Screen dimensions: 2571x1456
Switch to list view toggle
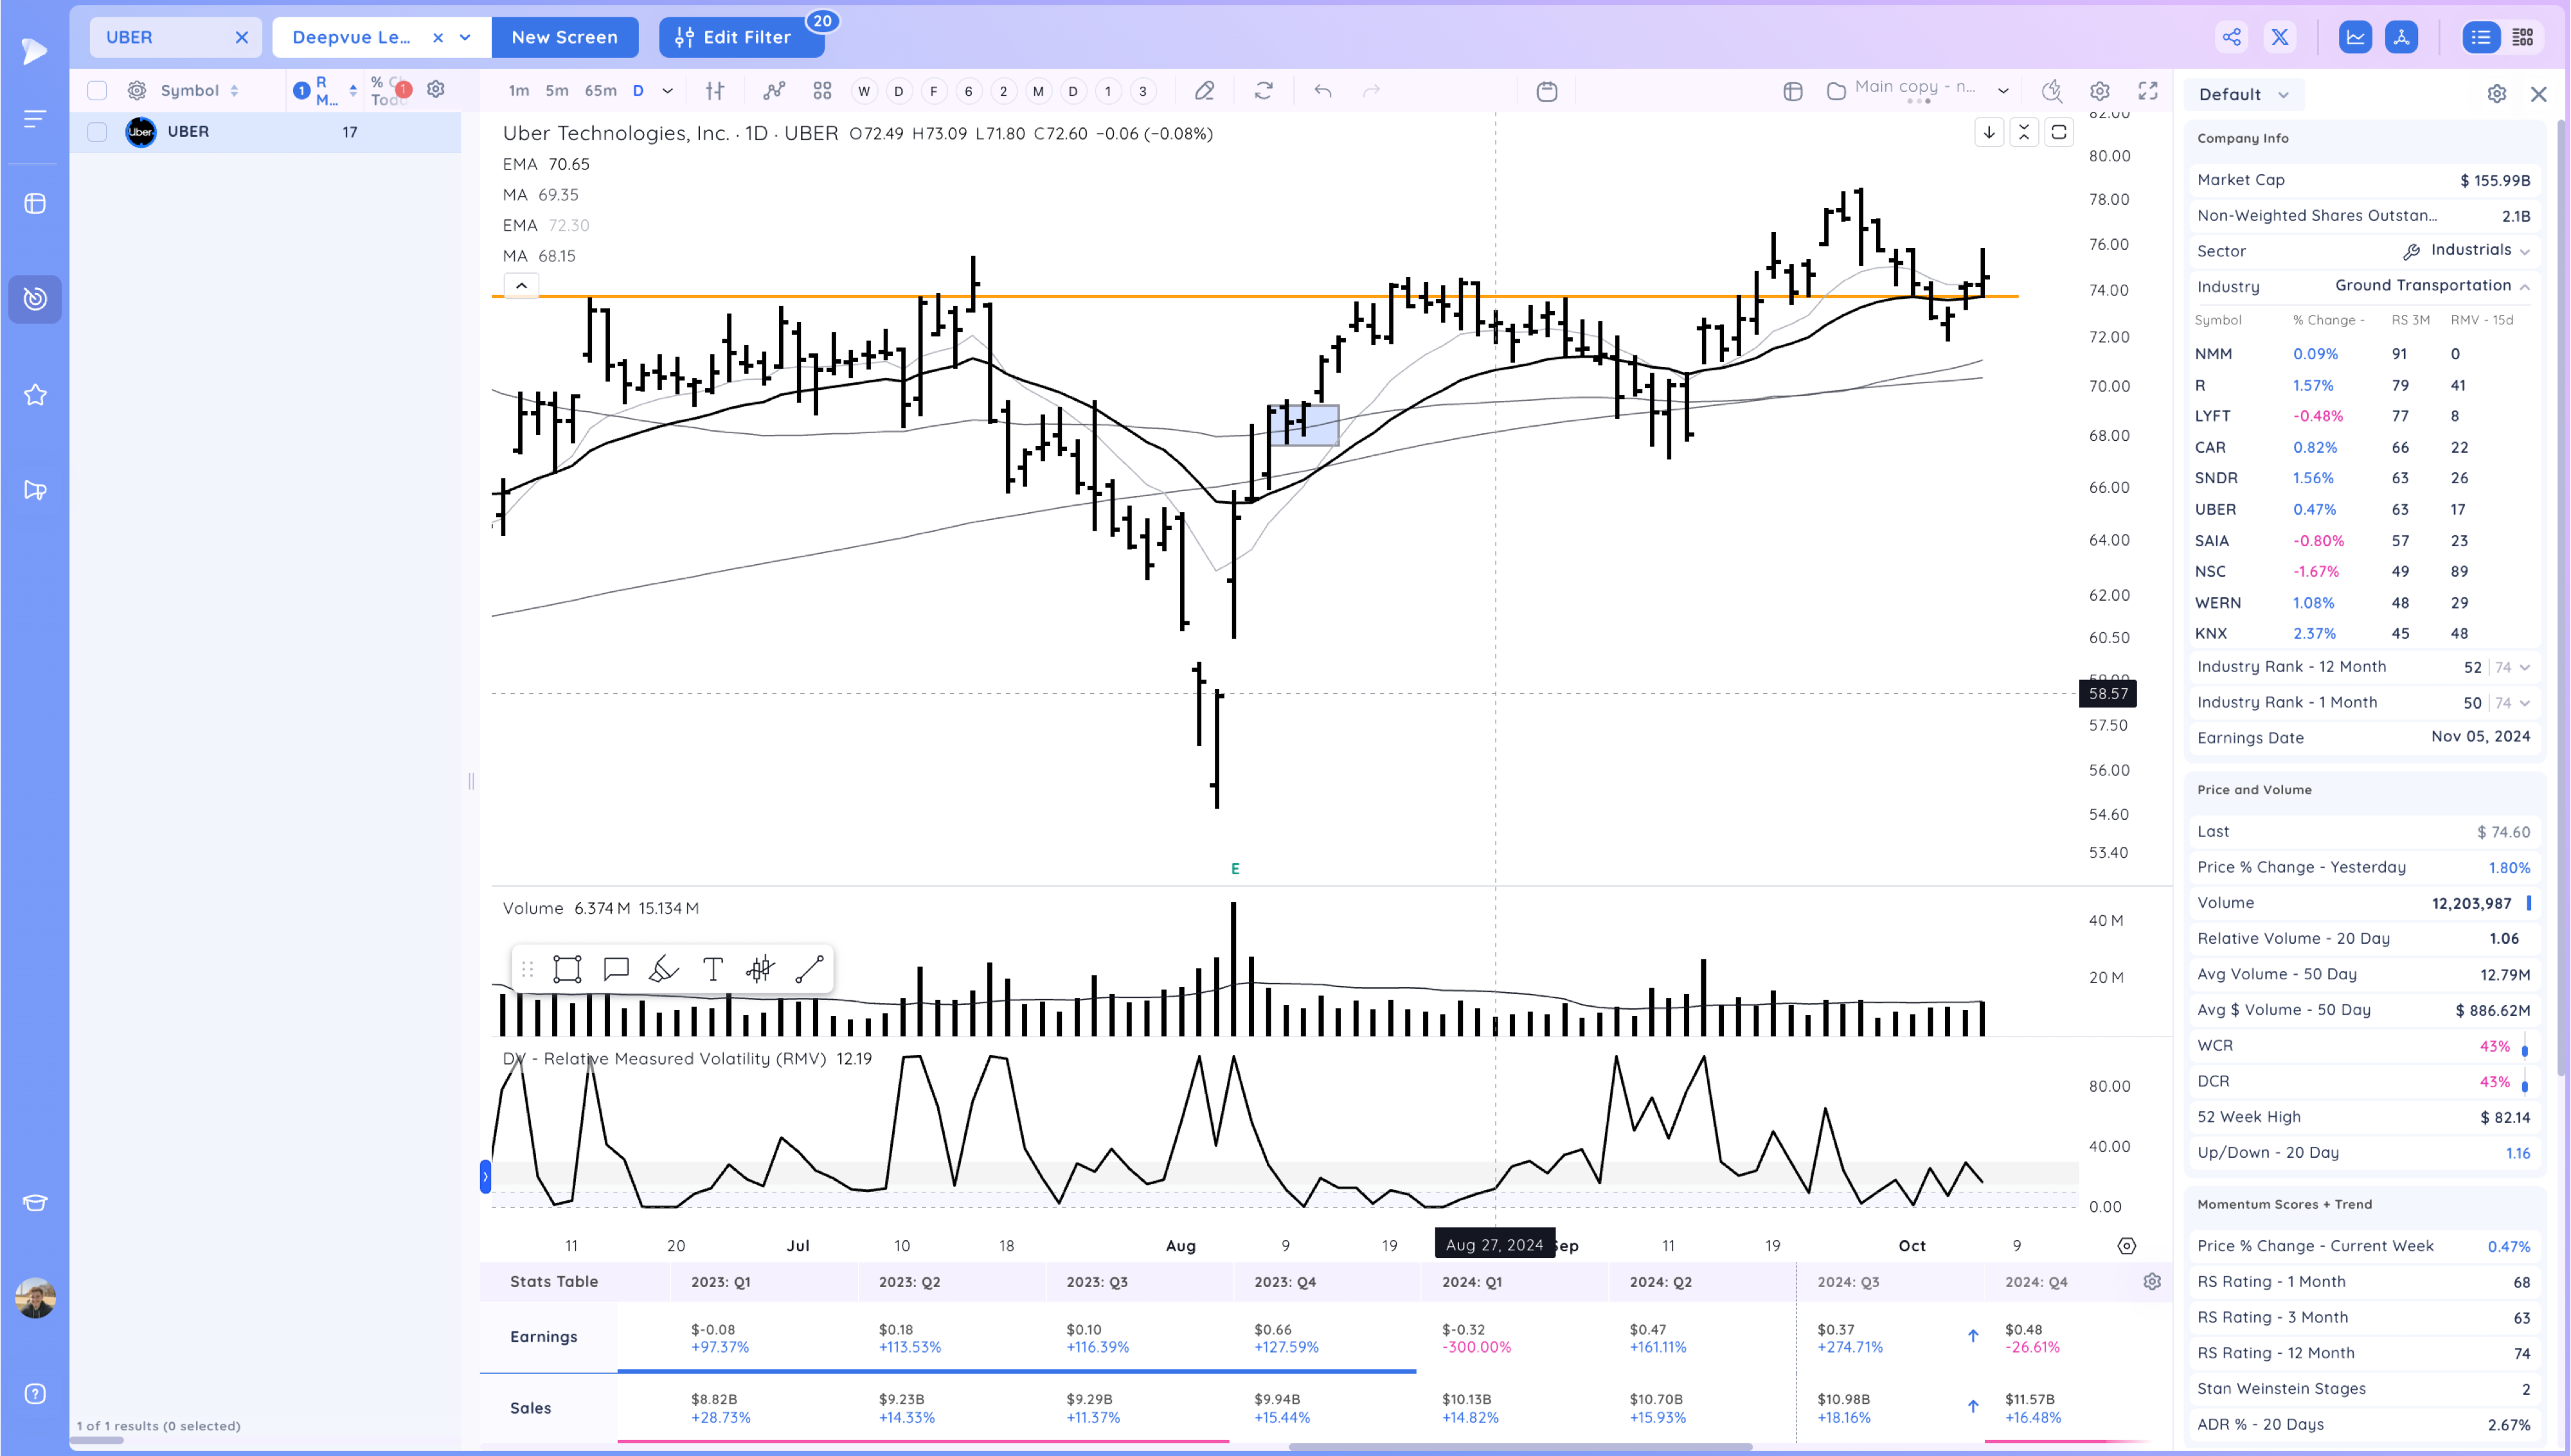coord(2481,37)
